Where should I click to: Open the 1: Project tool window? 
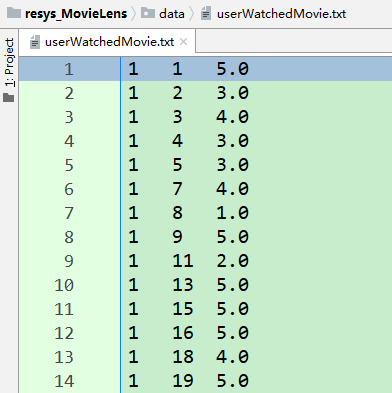9,62
